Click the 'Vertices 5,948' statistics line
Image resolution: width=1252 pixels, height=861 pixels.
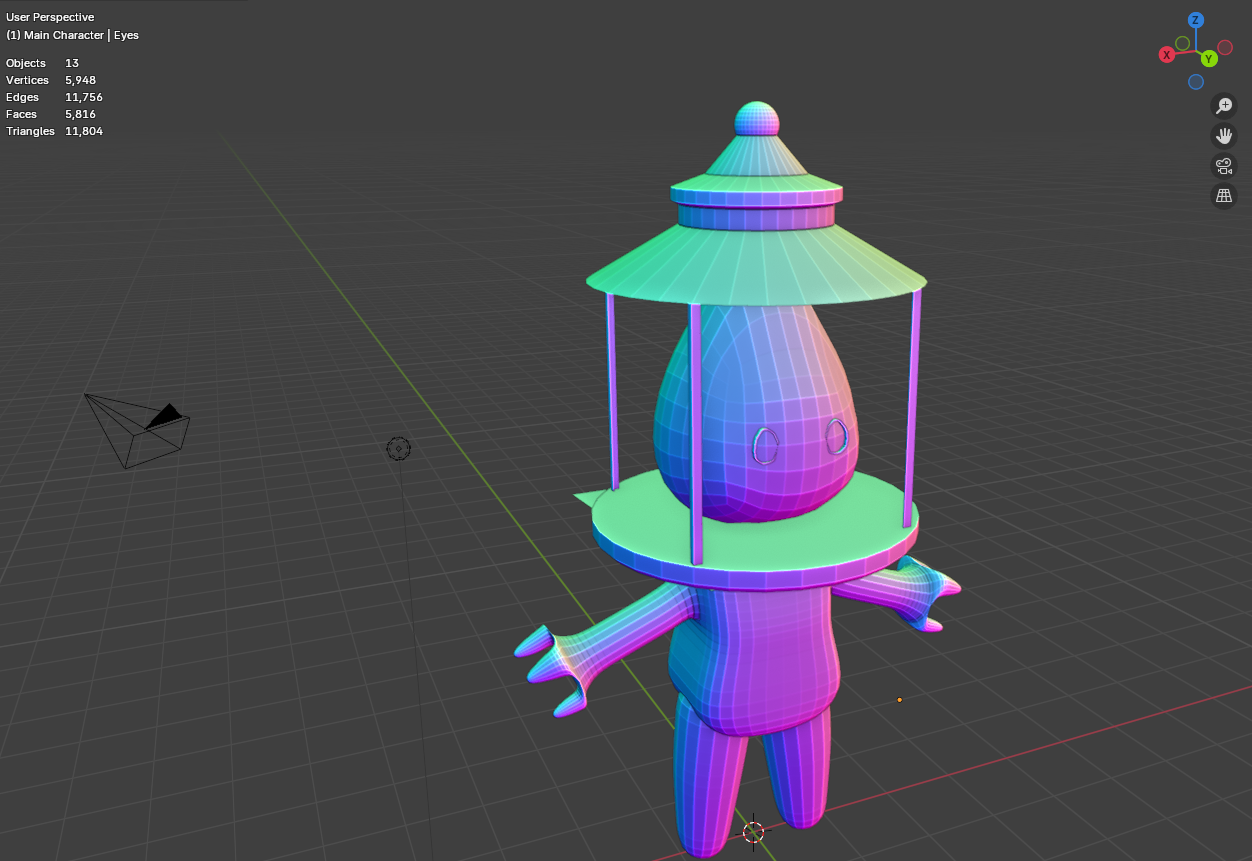pyautogui.click(x=51, y=80)
